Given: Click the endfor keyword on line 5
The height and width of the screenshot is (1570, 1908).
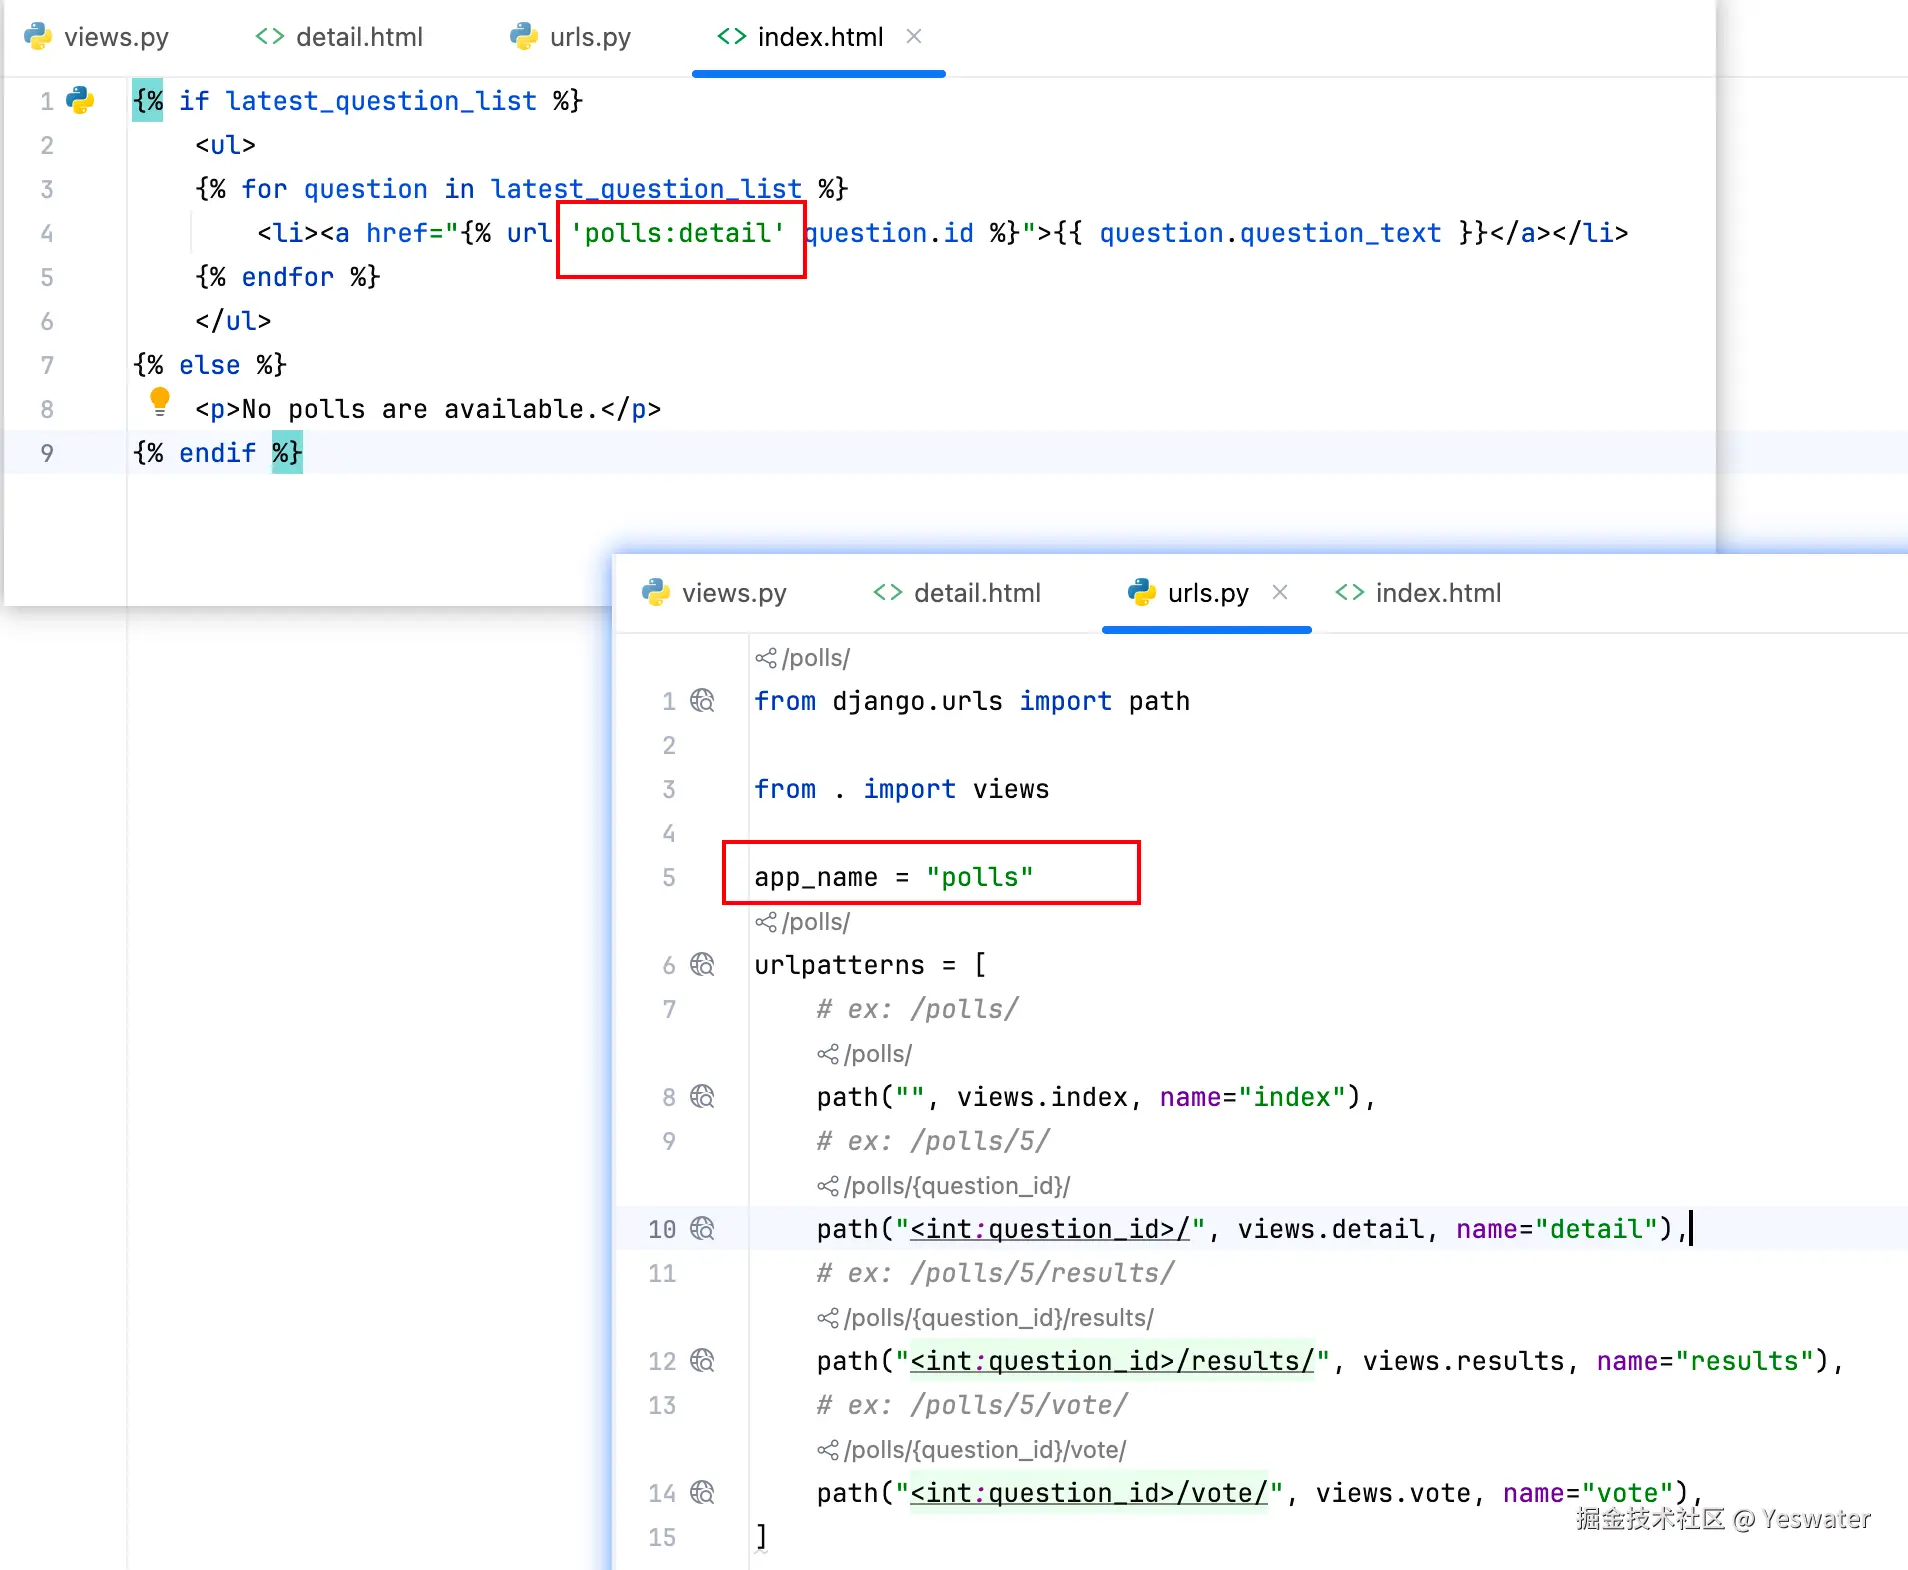Looking at the screenshot, I should (x=288, y=277).
